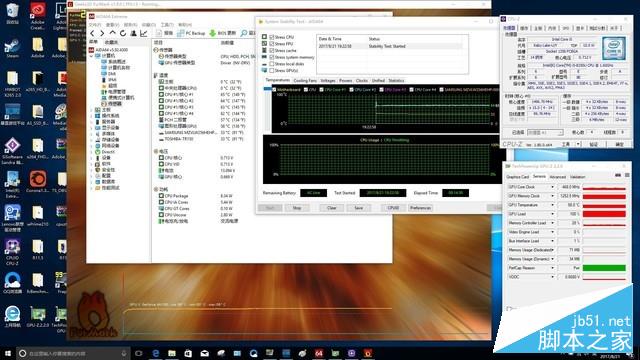Viewport: 640px width, 360px height.
Task: Open GPU Core Clock dropdown in GPU-Z
Action: [552, 187]
